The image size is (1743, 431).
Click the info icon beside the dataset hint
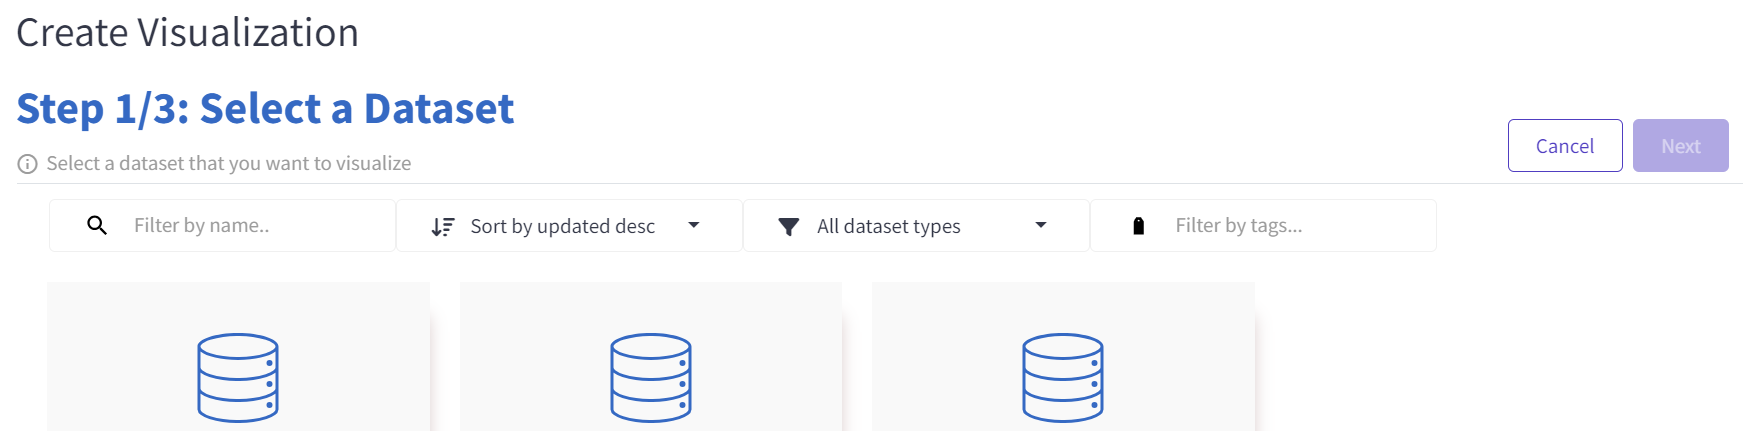click(x=27, y=164)
